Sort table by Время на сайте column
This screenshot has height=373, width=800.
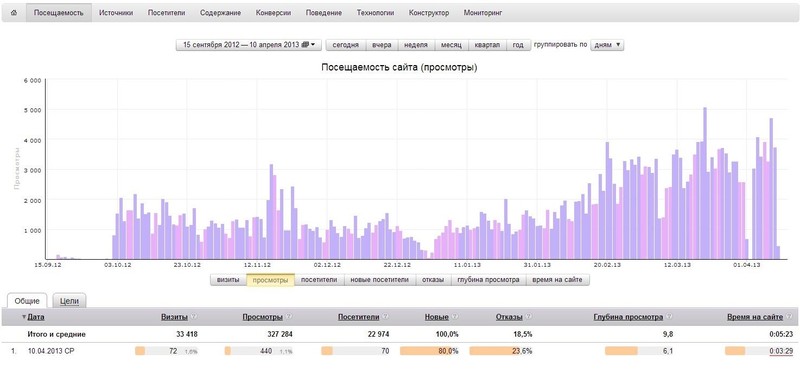[x=755, y=317]
